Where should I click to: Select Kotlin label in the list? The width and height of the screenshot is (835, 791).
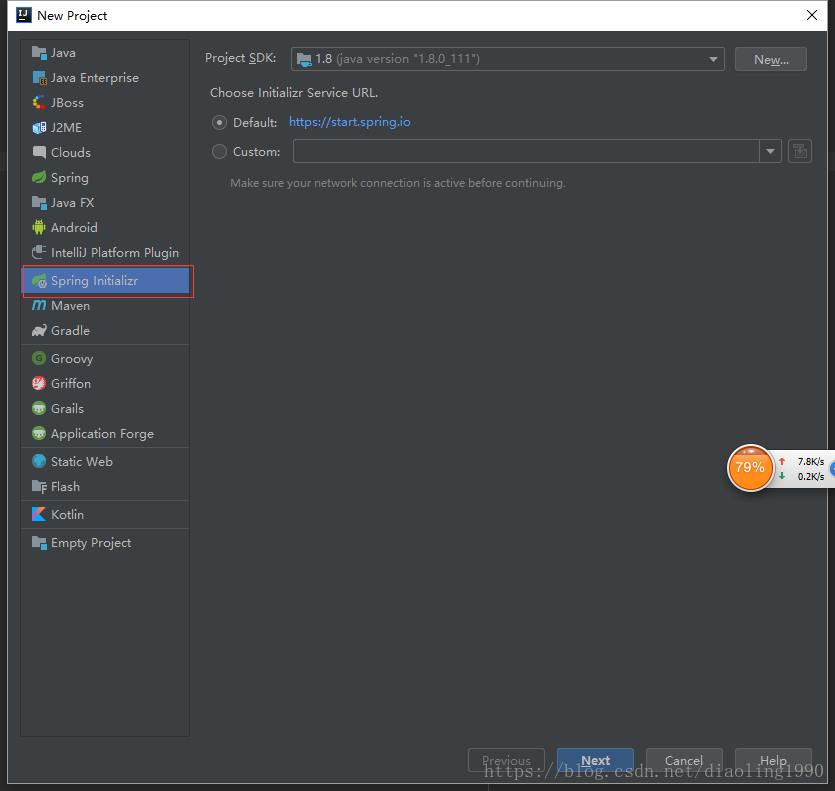pyautogui.click(x=67, y=515)
